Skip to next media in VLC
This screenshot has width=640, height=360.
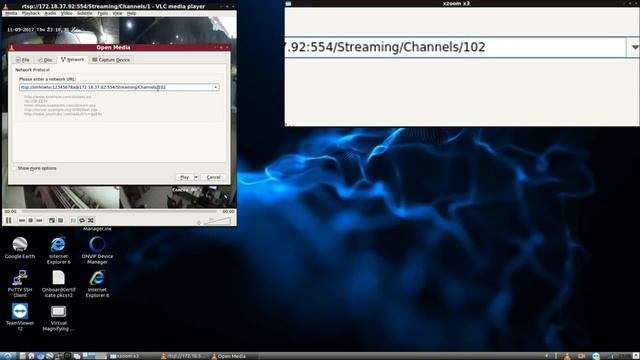pos(39,220)
